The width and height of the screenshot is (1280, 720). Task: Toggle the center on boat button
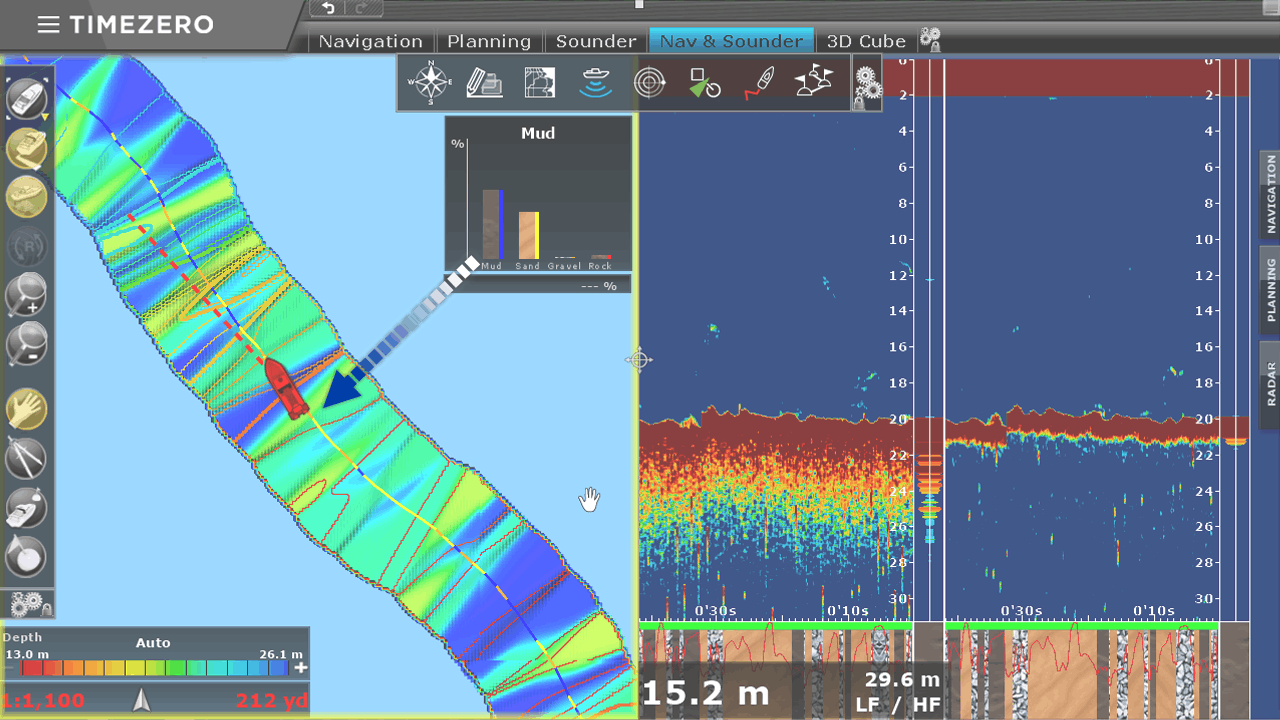coord(26,99)
